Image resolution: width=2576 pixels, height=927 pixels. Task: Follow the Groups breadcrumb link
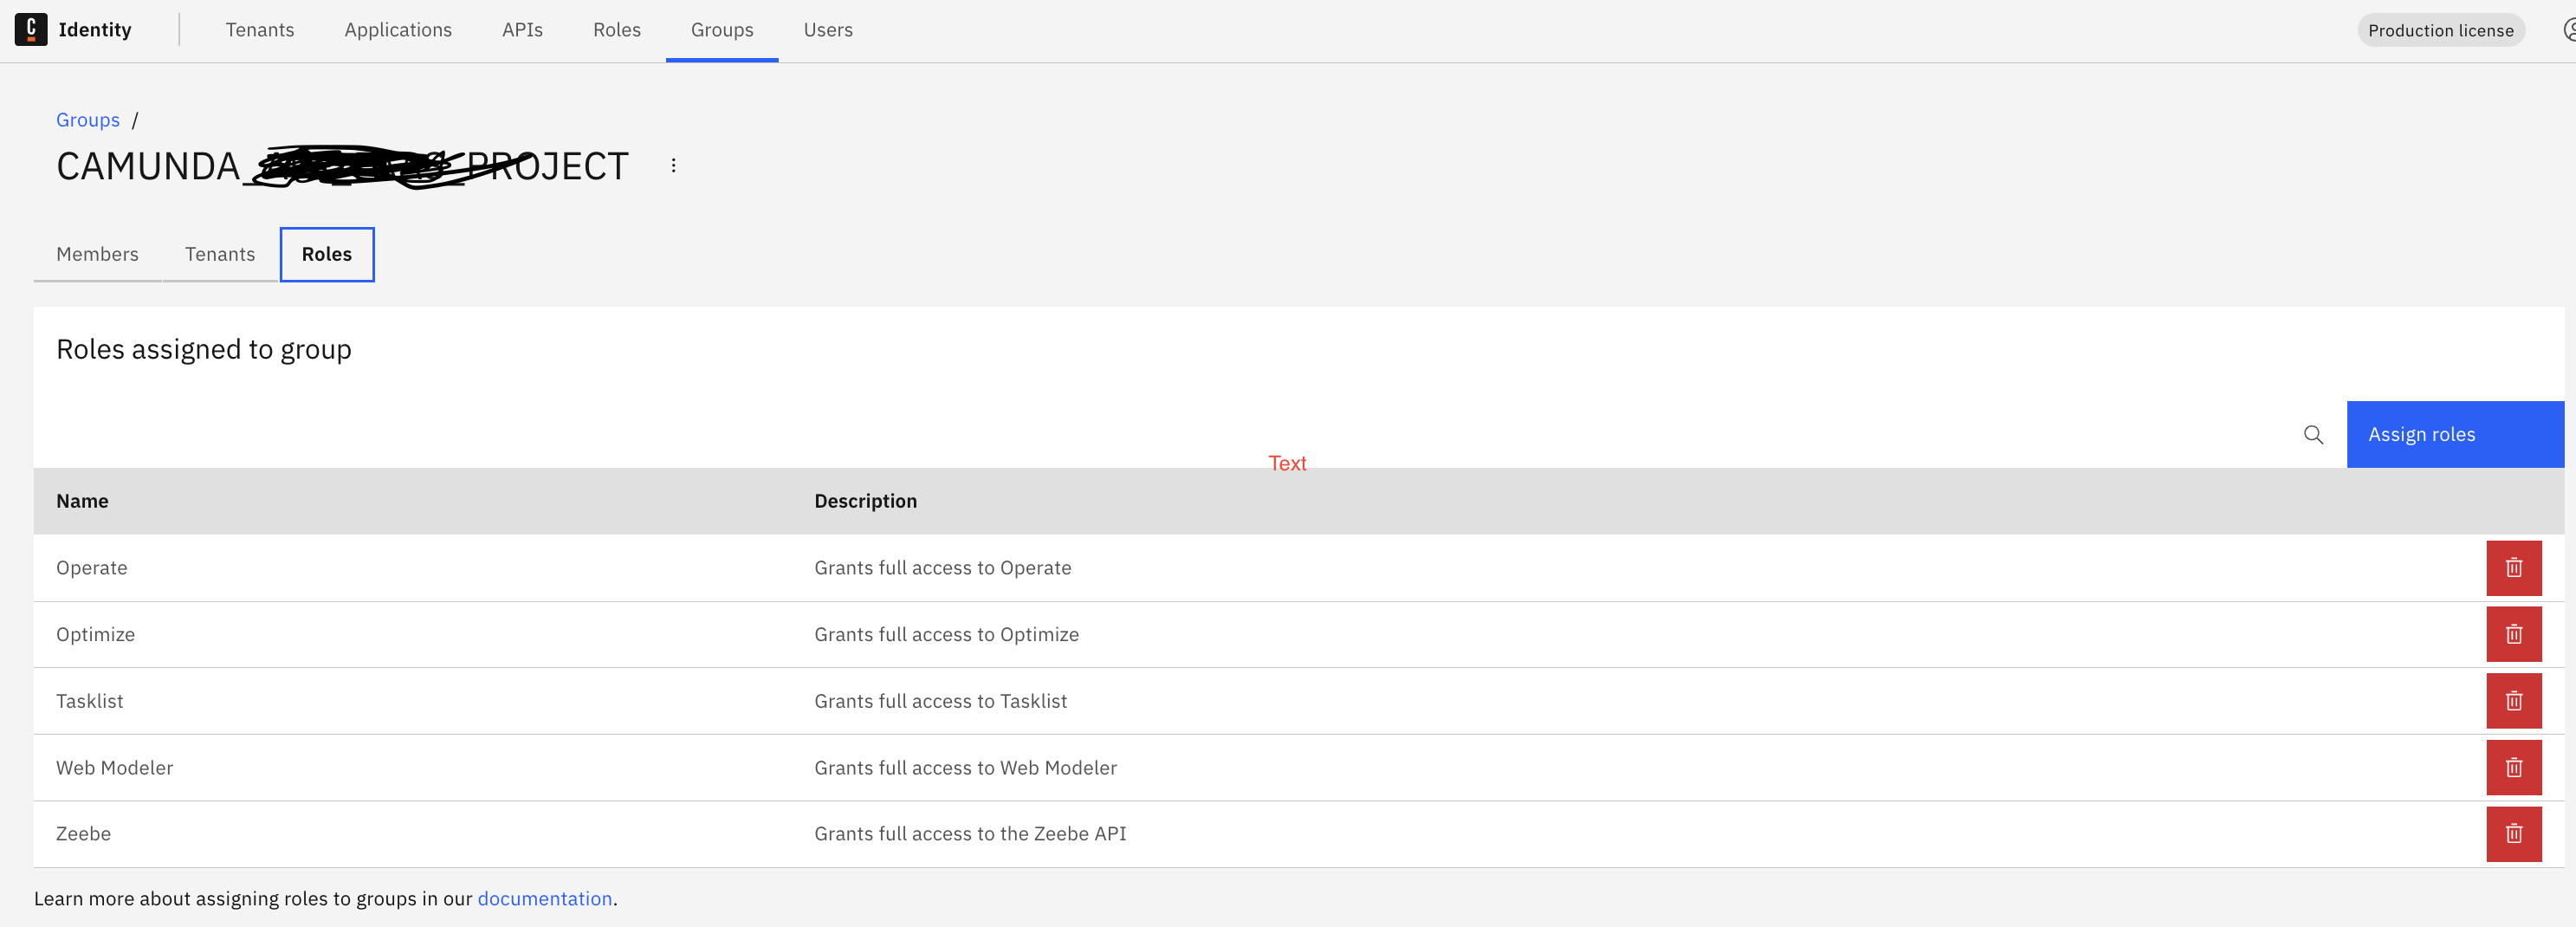(x=88, y=120)
